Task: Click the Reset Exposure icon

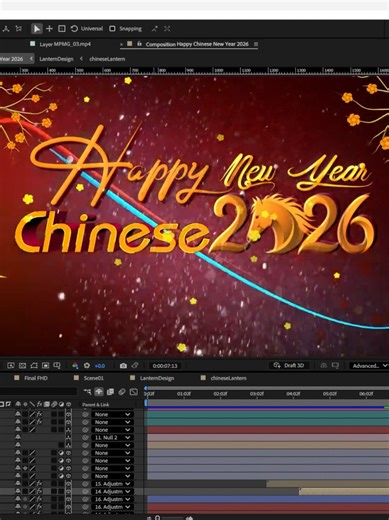Action: point(87,366)
